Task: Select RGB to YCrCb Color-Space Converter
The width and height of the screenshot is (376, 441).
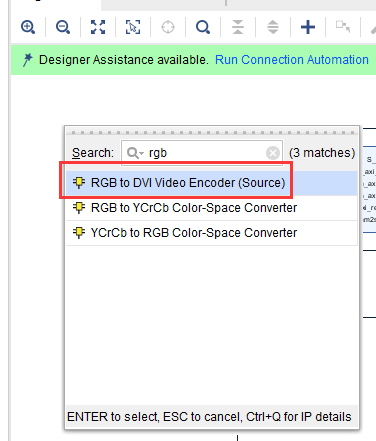Action: pos(211,208)
